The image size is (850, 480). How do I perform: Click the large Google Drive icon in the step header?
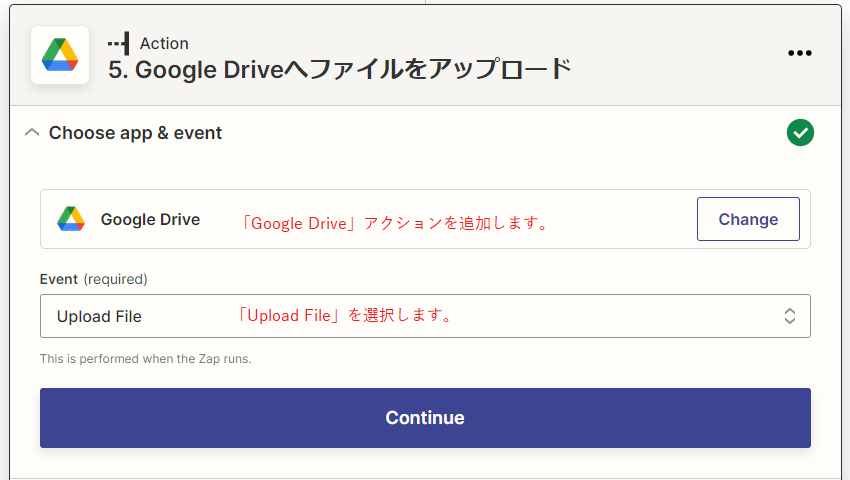point(60,55)
